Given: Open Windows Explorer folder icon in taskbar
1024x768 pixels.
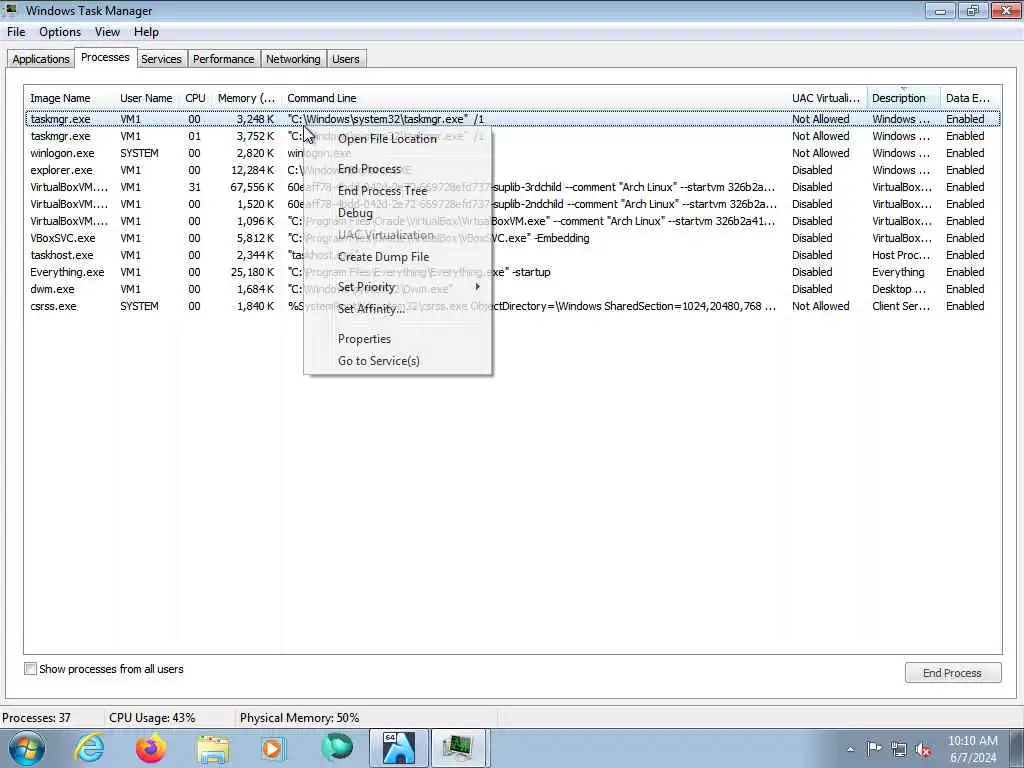Looking at the screenshot, I should [x=213, y=749].
